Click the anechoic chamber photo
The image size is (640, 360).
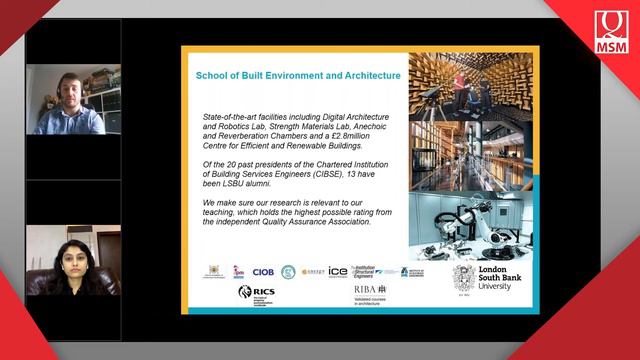471,87
